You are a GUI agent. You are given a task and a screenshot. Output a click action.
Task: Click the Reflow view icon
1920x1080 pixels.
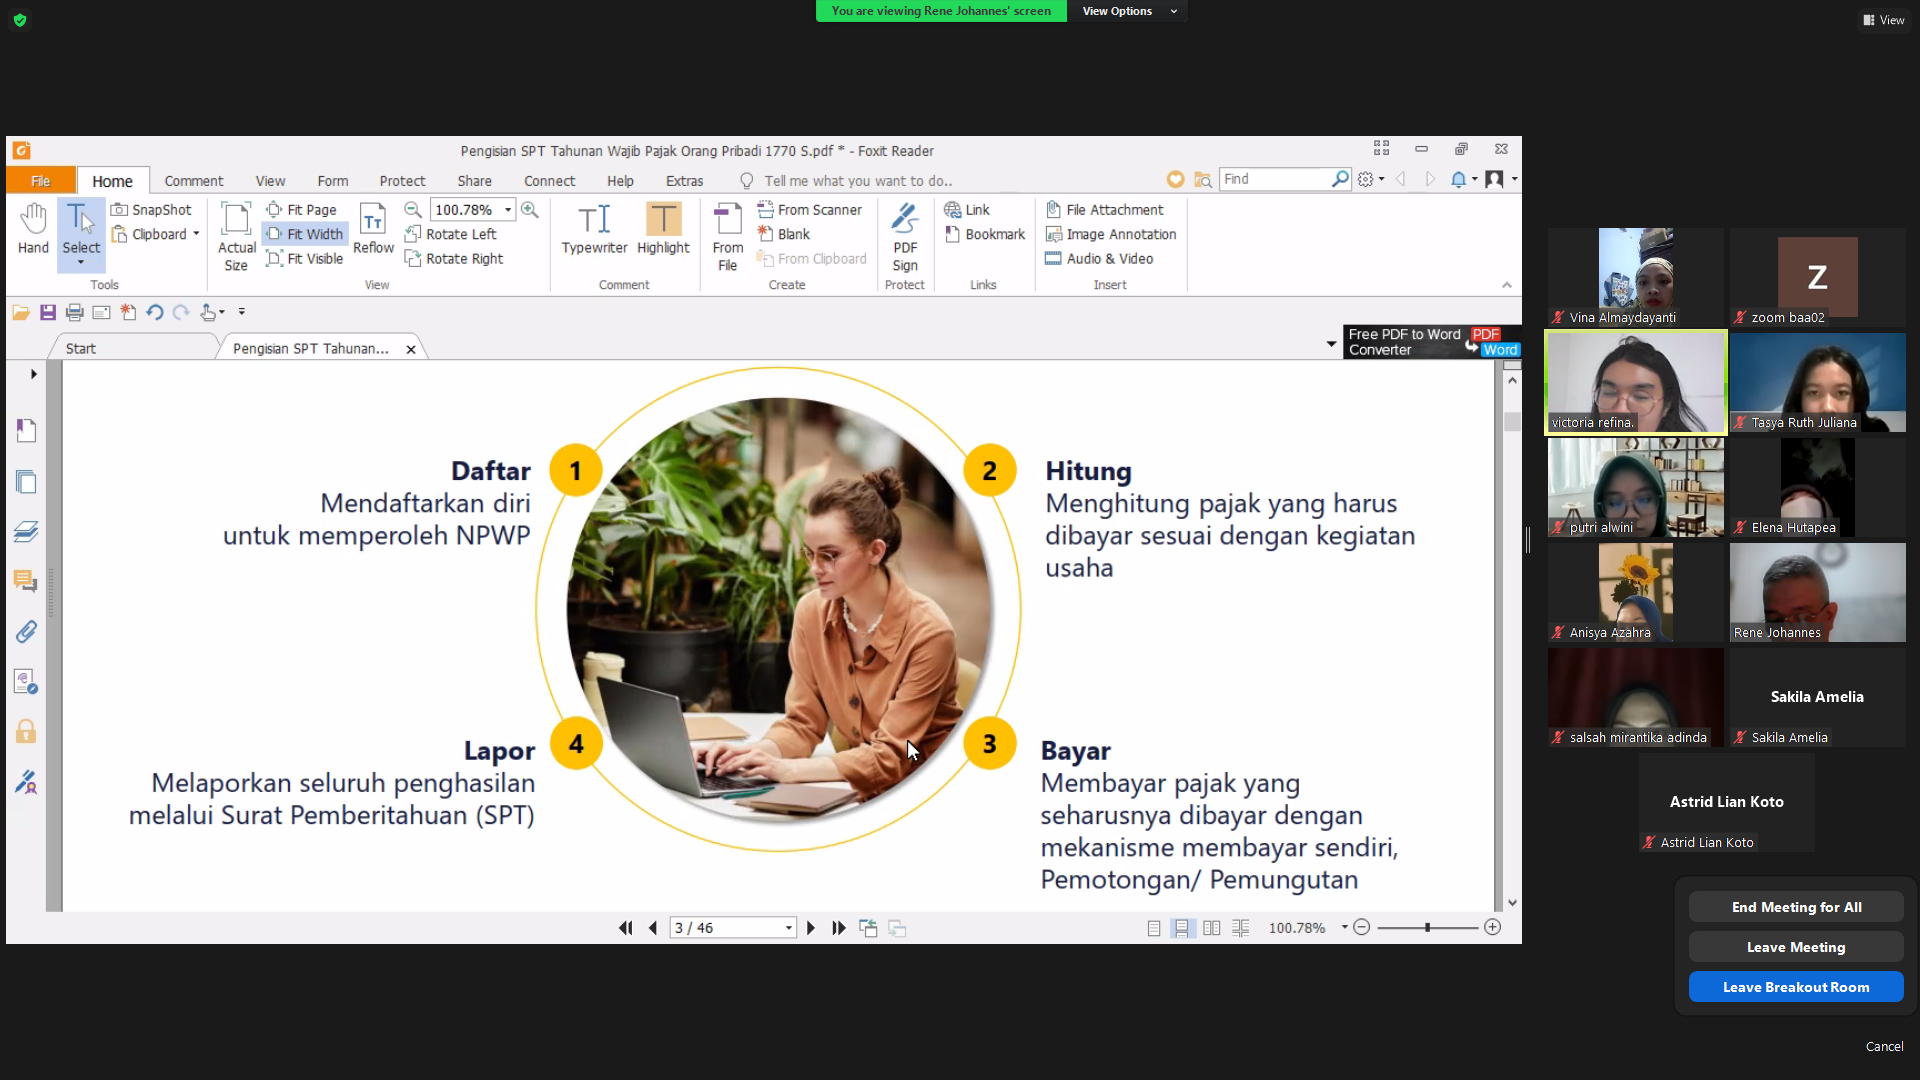click(373, 229)
